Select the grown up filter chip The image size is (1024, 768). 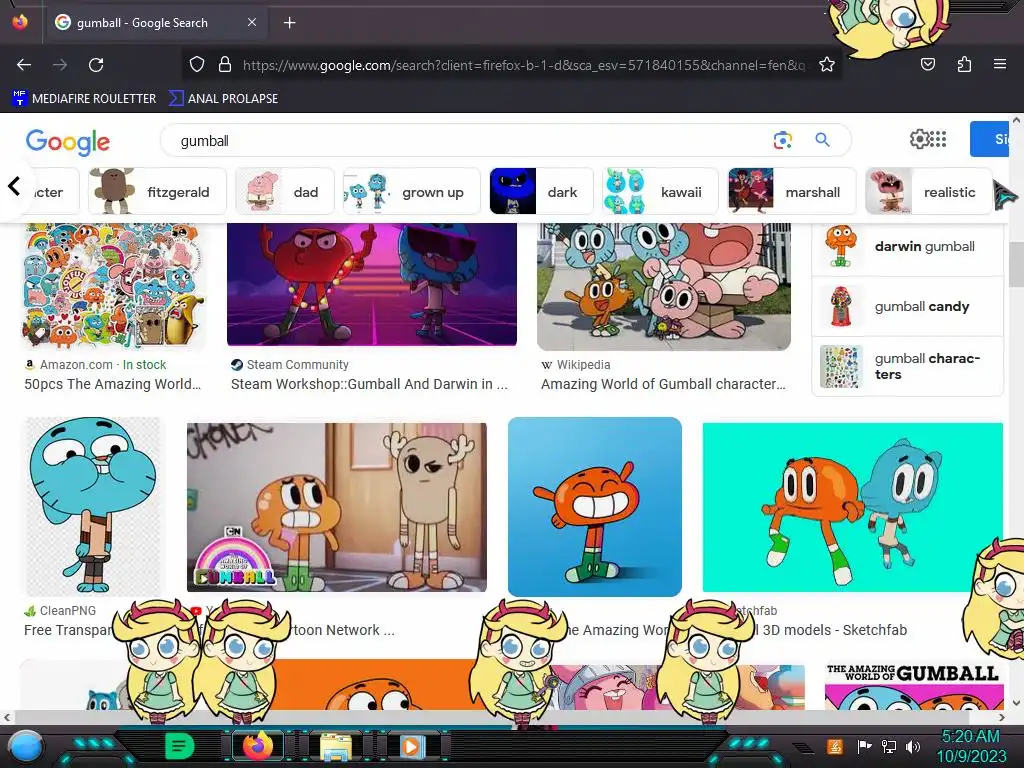point(411,191)
